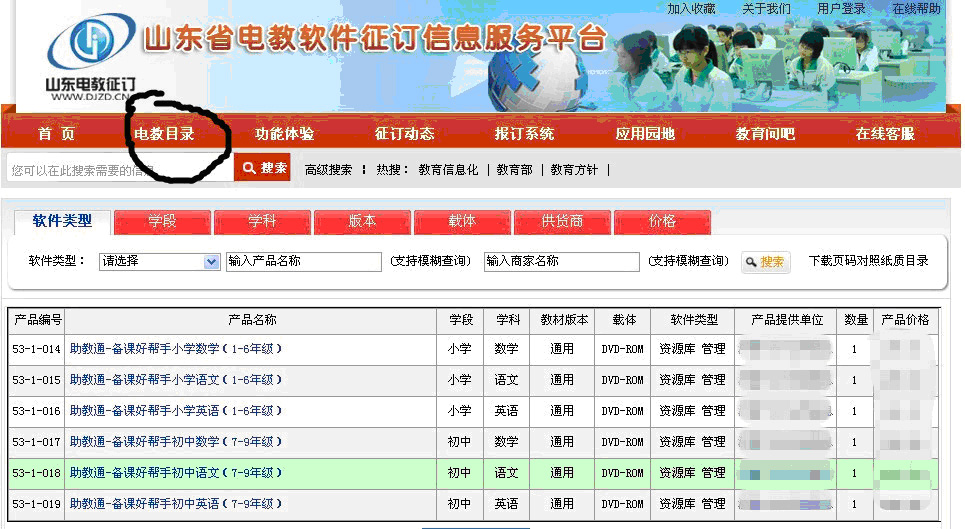Open product 助教通-备课好帮手初中英语（7-9年级）
Viewport: 965px width, 529px height.
tap(176, 504)
